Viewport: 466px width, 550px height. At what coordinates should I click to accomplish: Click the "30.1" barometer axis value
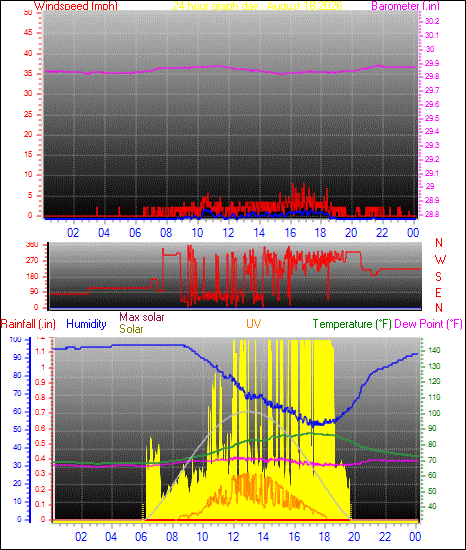(x=432, y=35)
